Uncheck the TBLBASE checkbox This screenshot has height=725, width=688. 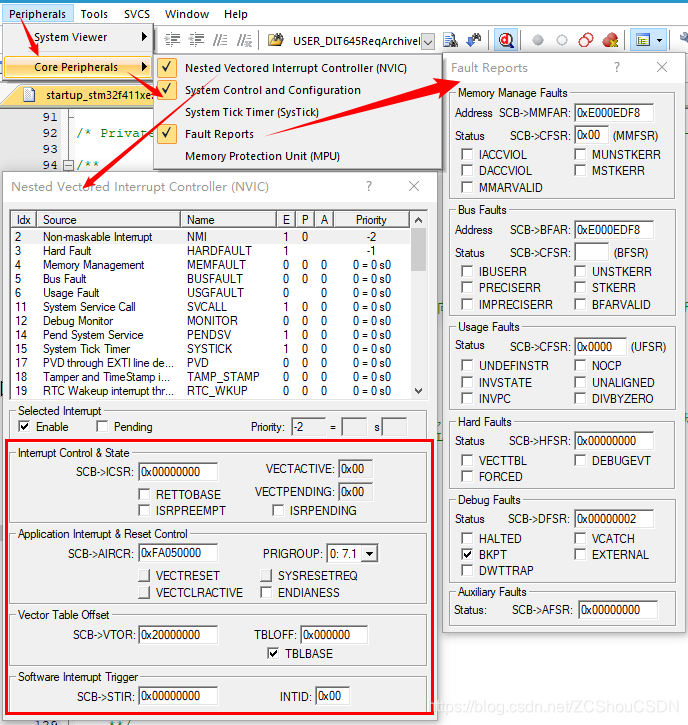point(273,653)
